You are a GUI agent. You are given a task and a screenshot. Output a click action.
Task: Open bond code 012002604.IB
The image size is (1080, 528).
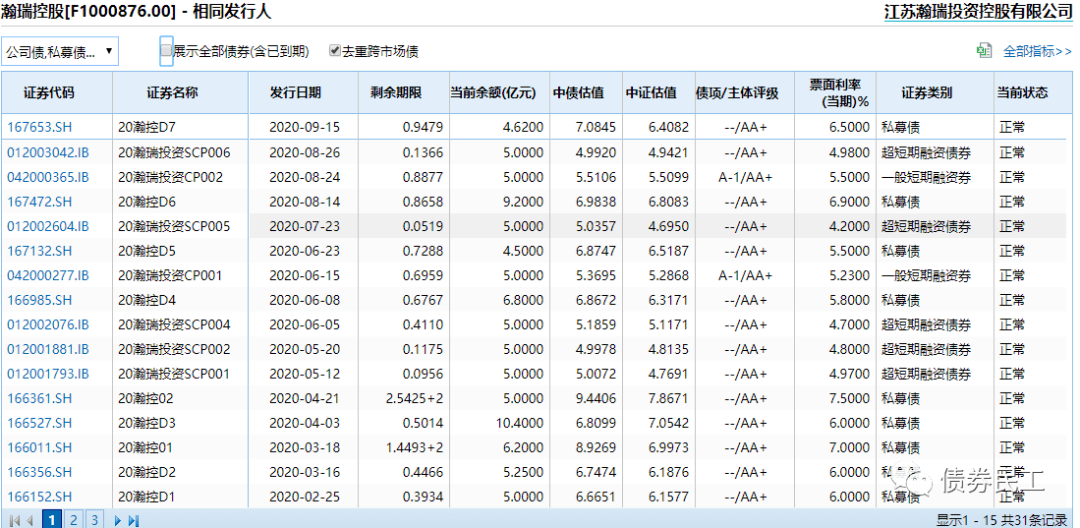point(48,226)
